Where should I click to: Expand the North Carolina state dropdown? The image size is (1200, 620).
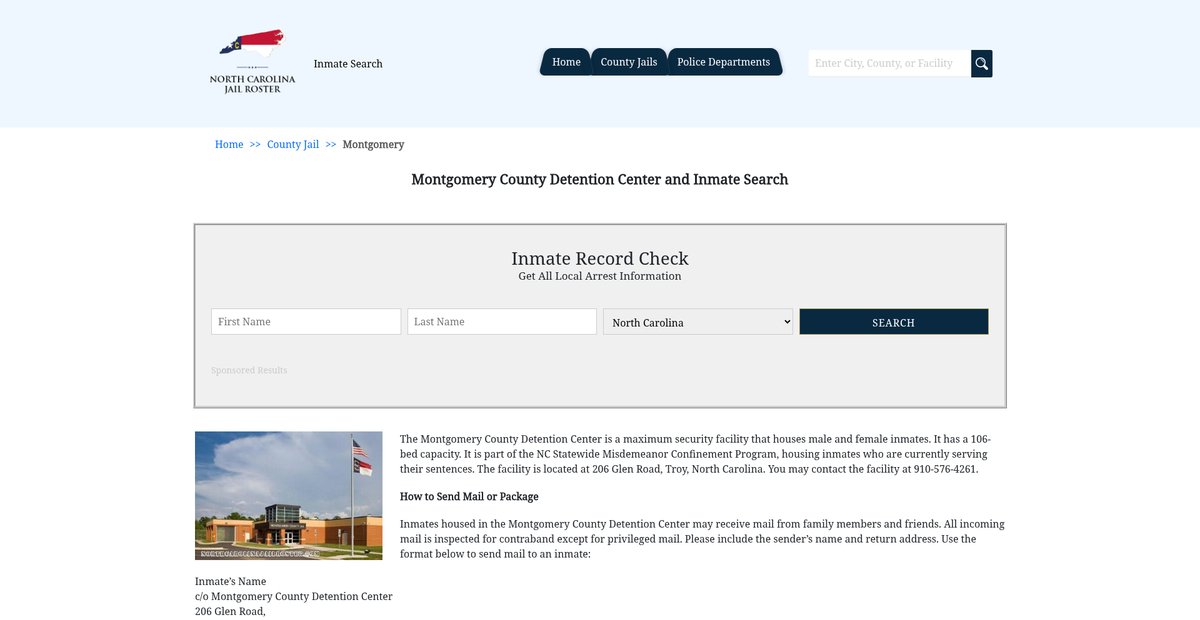click(x=698, y=322)
